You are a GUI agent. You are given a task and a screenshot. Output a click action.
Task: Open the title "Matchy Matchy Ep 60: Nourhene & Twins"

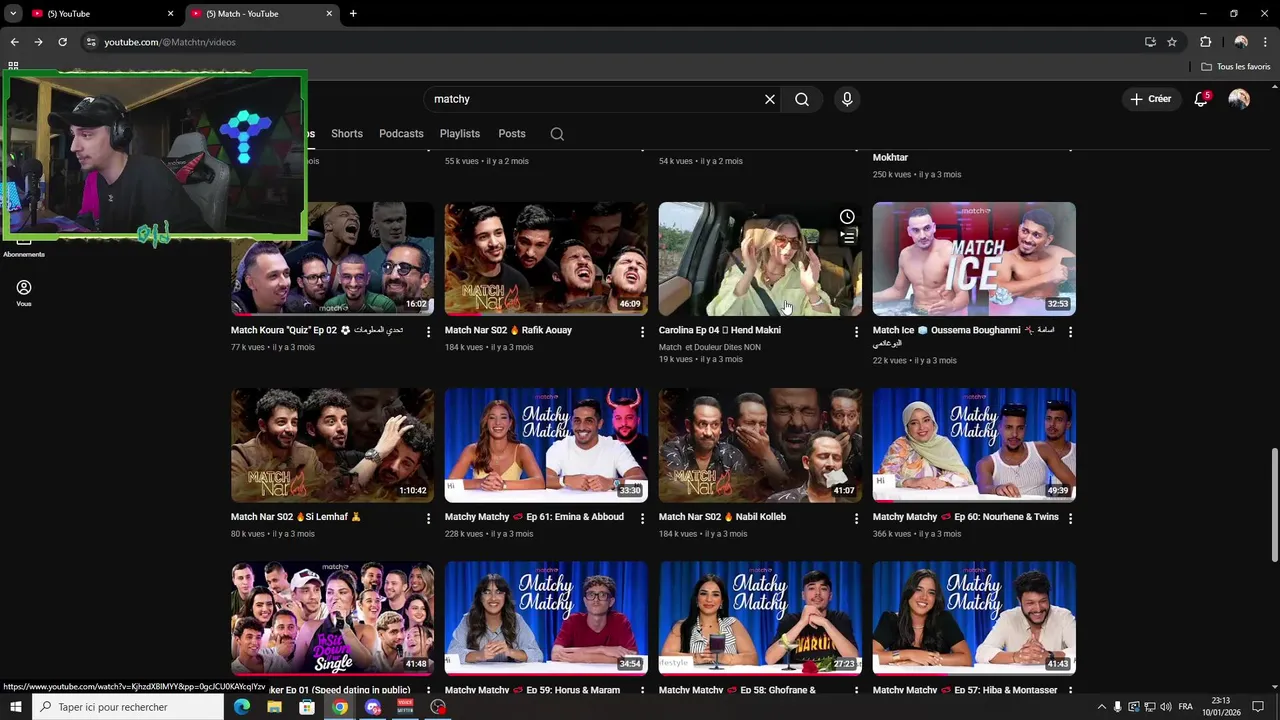pos(965,517)
